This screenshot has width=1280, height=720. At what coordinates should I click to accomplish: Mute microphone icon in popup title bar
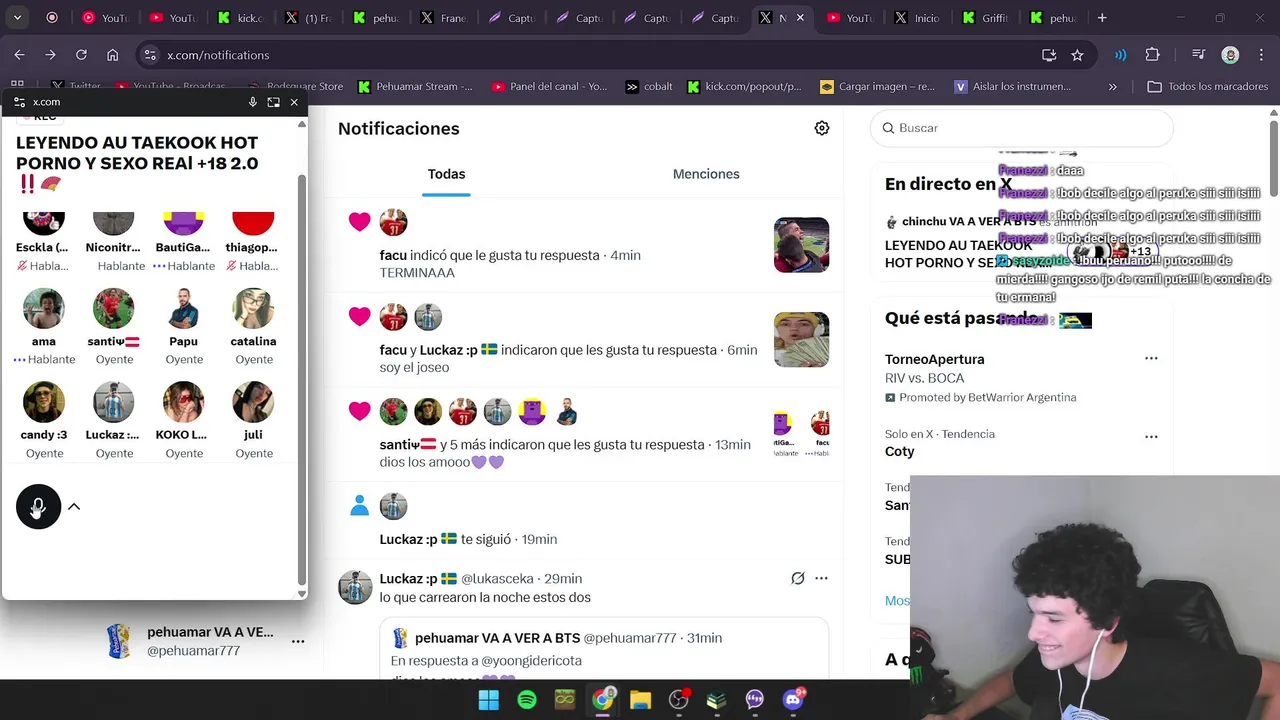[252, 102]
